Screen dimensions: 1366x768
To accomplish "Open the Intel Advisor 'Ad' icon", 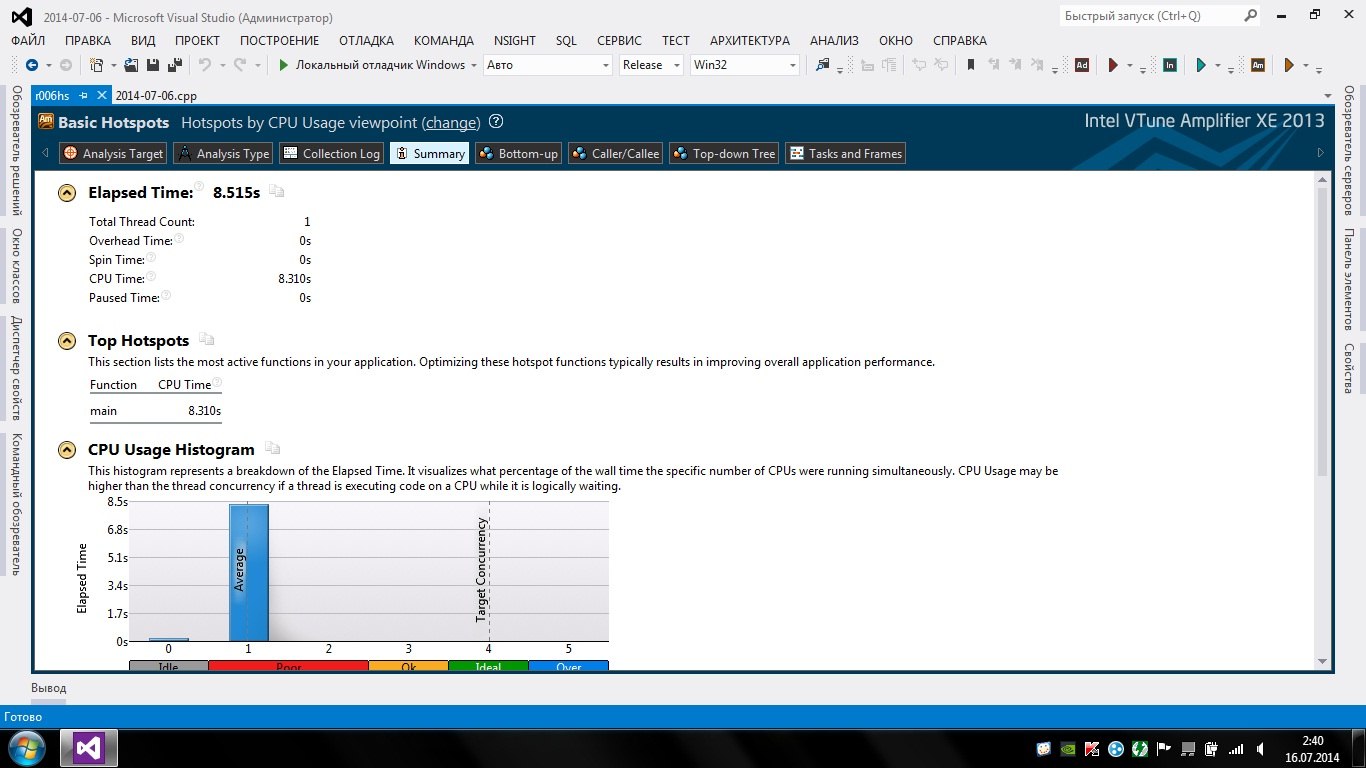I will (x=1081, y=65).
